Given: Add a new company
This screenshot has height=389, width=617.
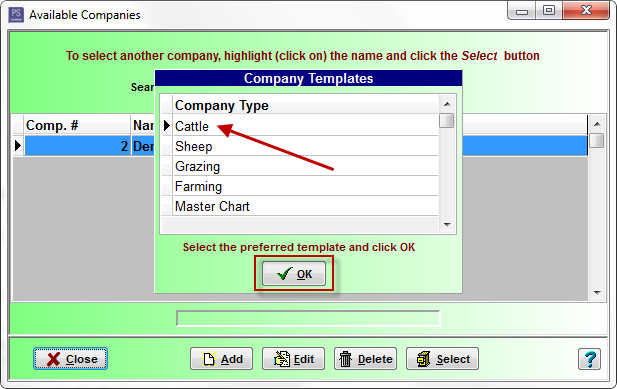Looking at the screenshot, I should pos(221,359).
